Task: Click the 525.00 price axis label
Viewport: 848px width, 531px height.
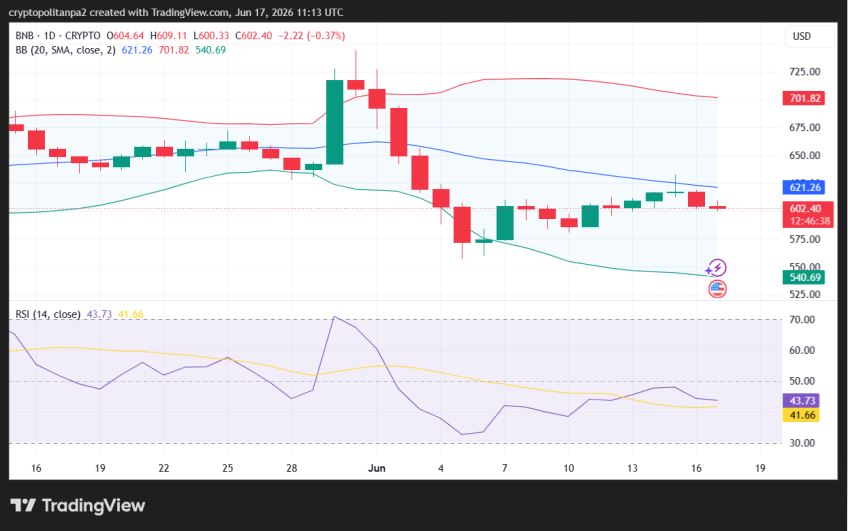Action: (804, 295)
